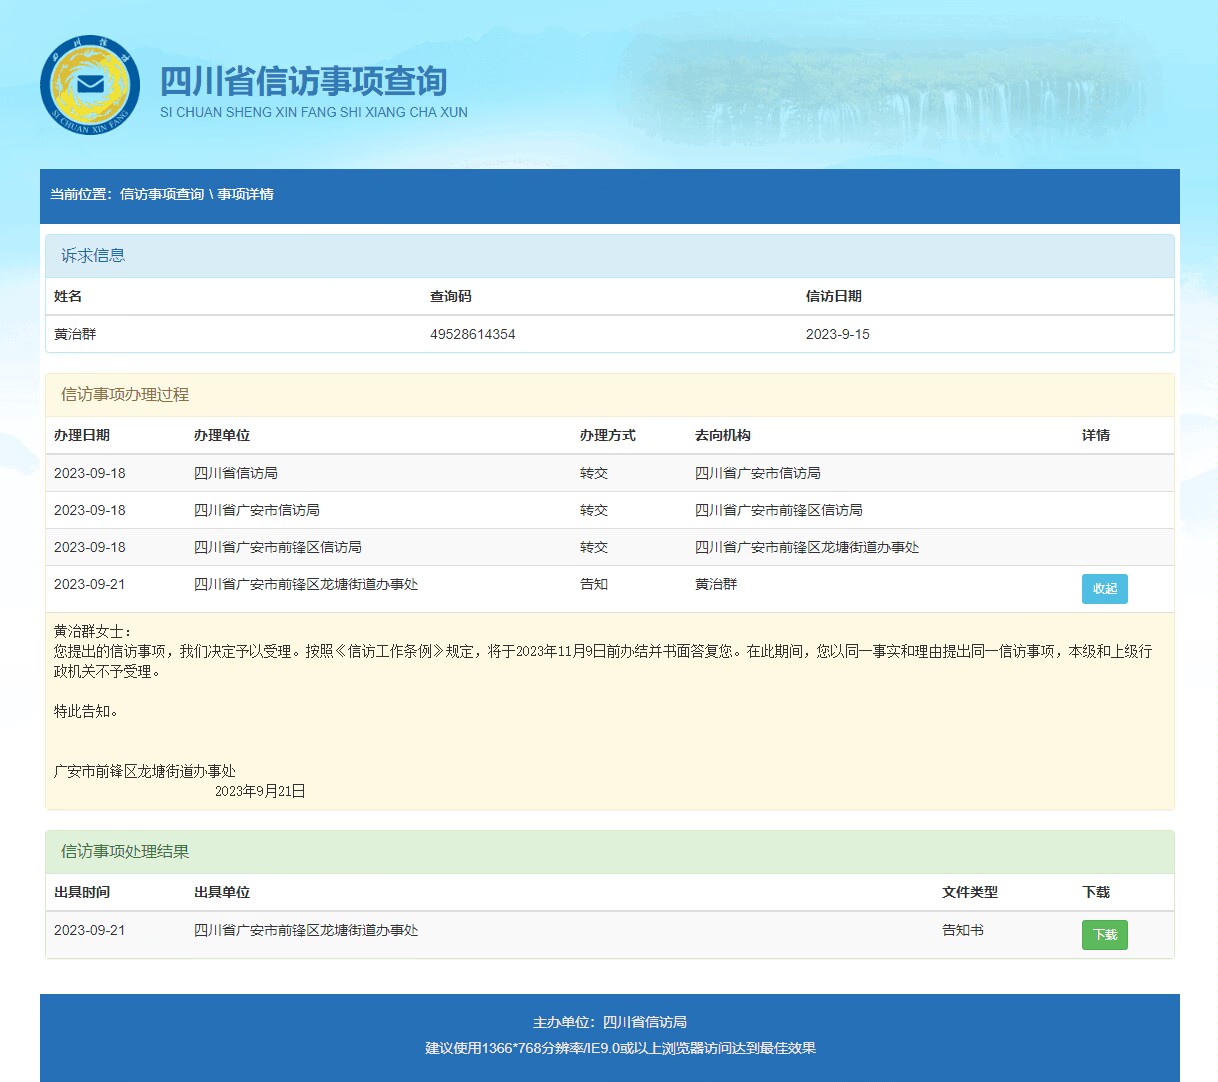Select the 信访事项处理结果 panel header
The width and height of the screenshot is (1218, 1082).
coord(125,852)
